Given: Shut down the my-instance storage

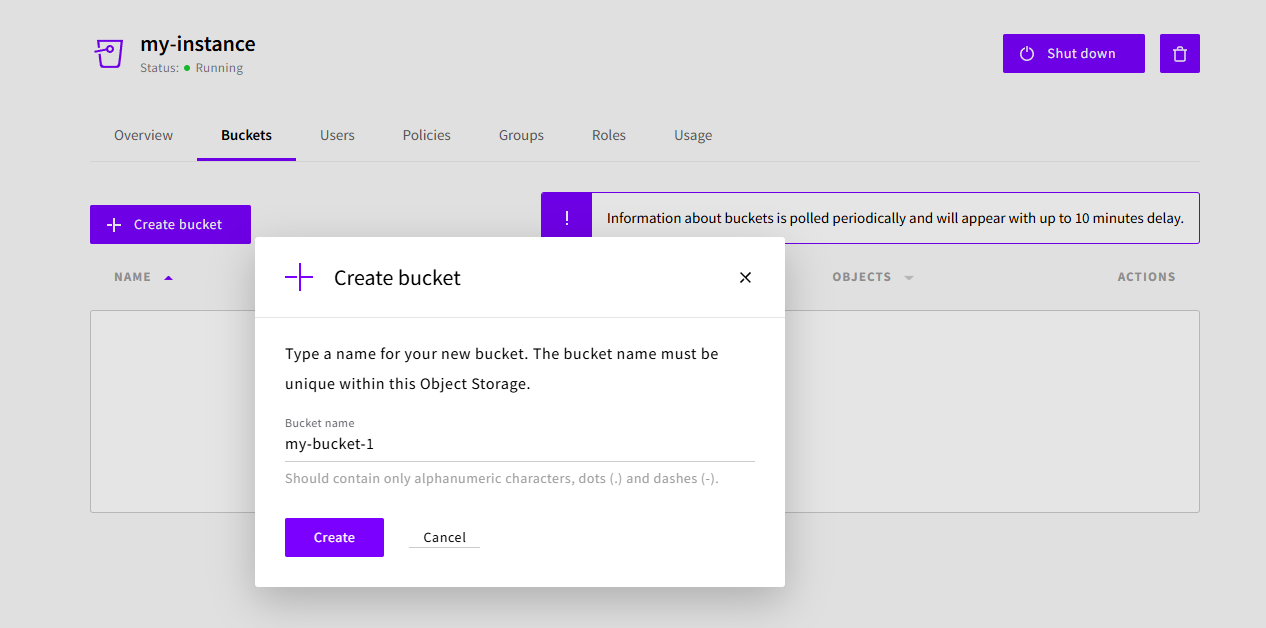Looking at the screenshot, I should pyautogui.click(x=1073, y=53).
